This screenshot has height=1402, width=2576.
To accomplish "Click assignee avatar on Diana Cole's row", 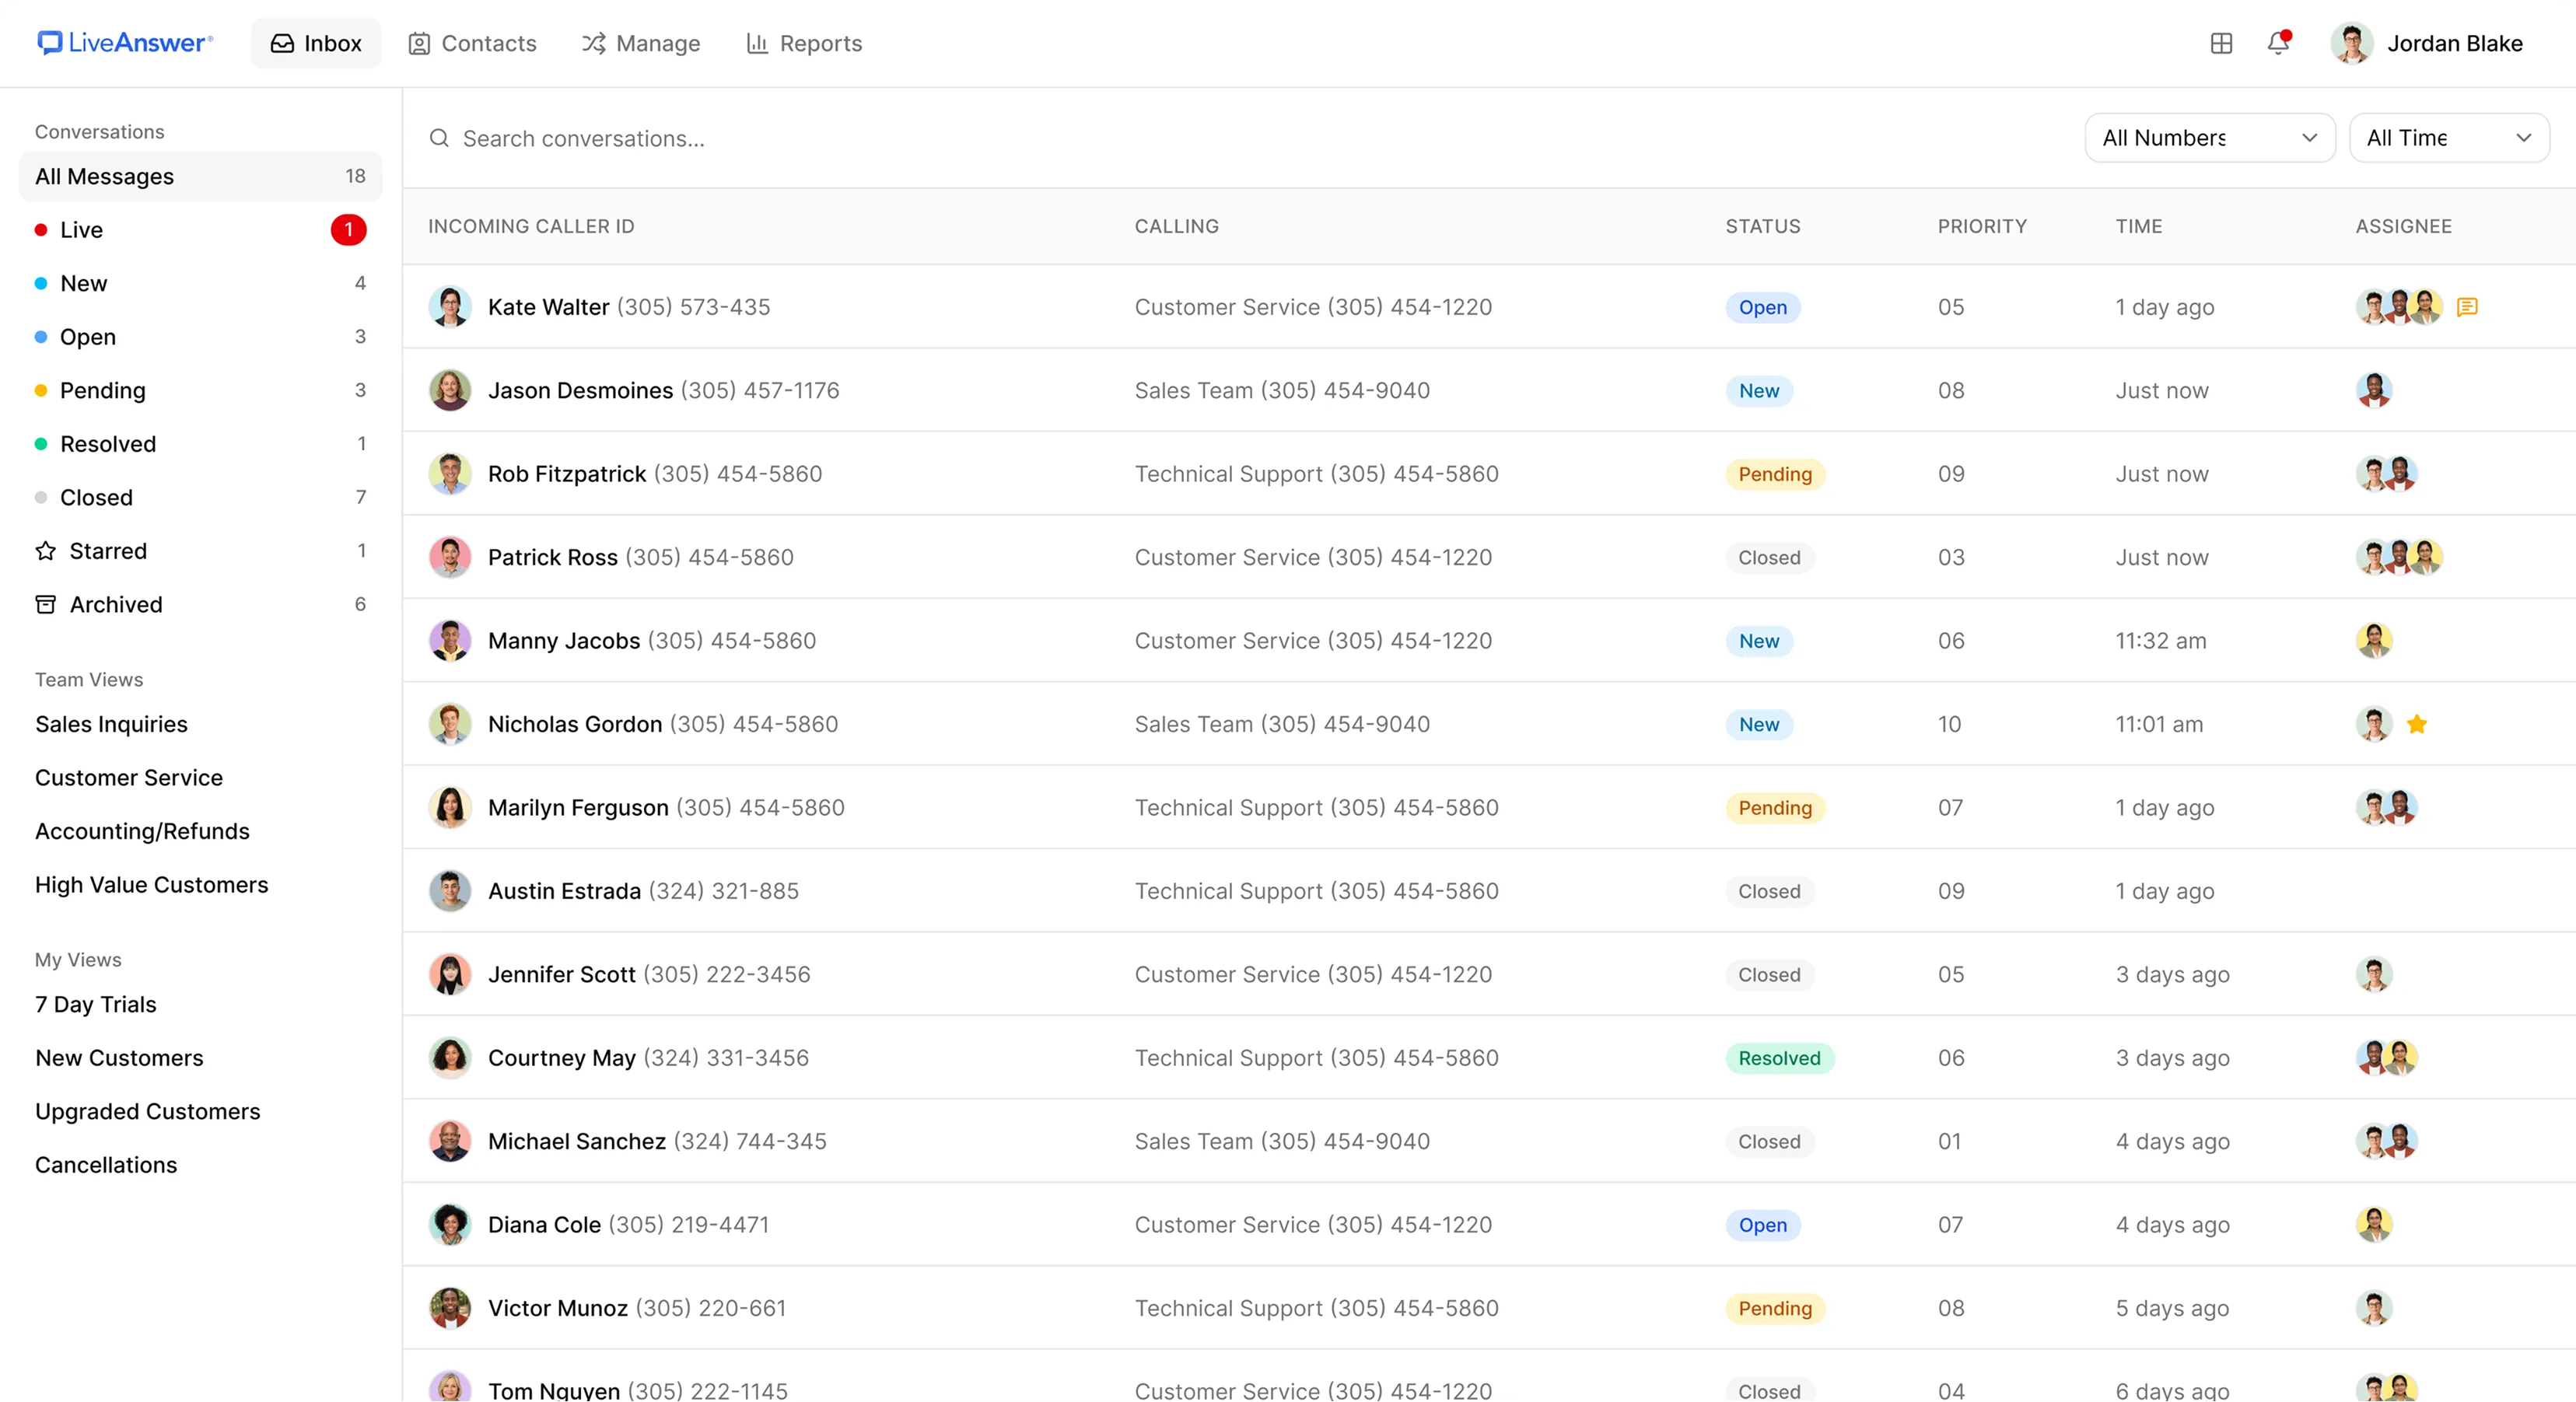I will coord(2374,1225).
